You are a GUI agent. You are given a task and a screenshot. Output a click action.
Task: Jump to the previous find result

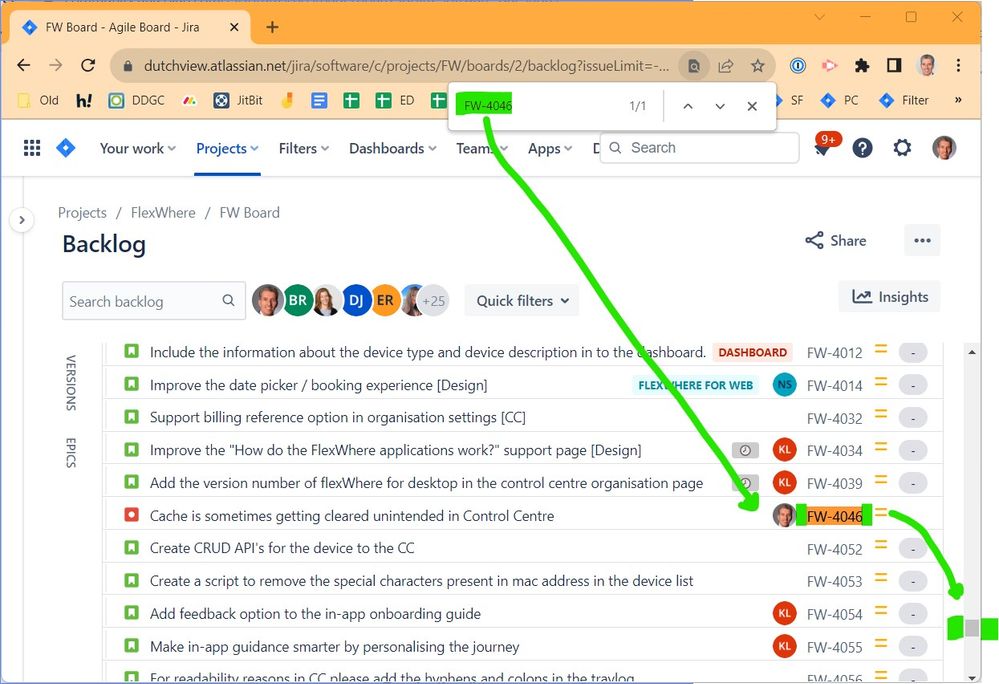point(688,106)
